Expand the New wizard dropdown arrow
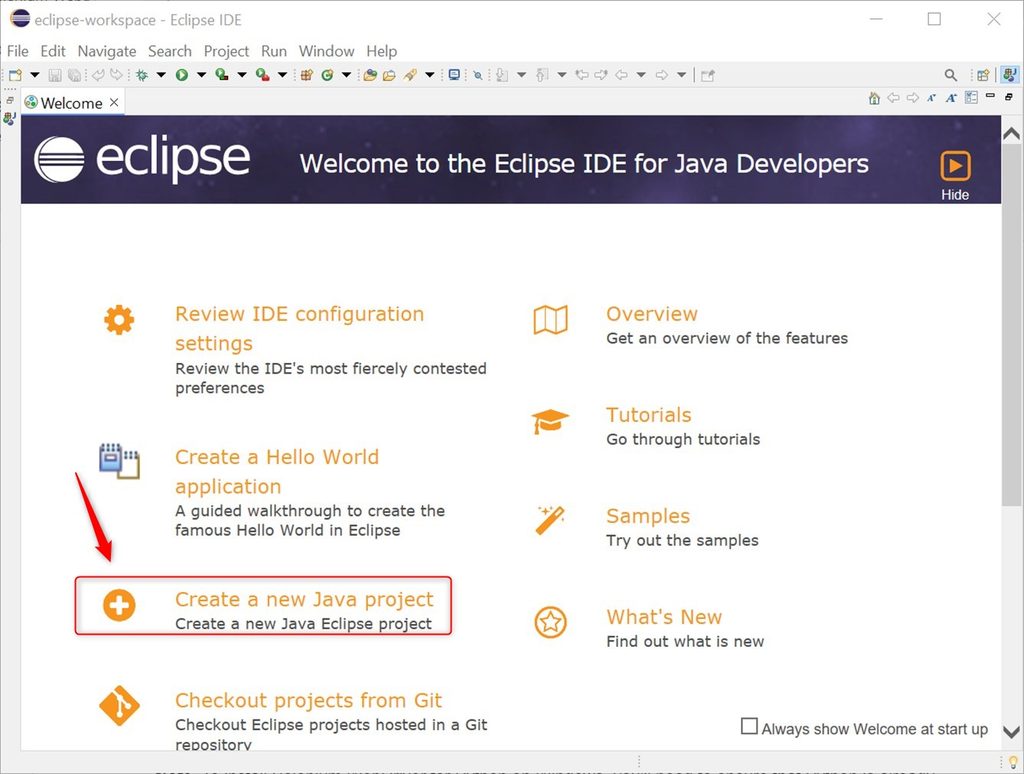Image resolution: width=1024 pixels, height=774 pixels. [x=35, y=75]
